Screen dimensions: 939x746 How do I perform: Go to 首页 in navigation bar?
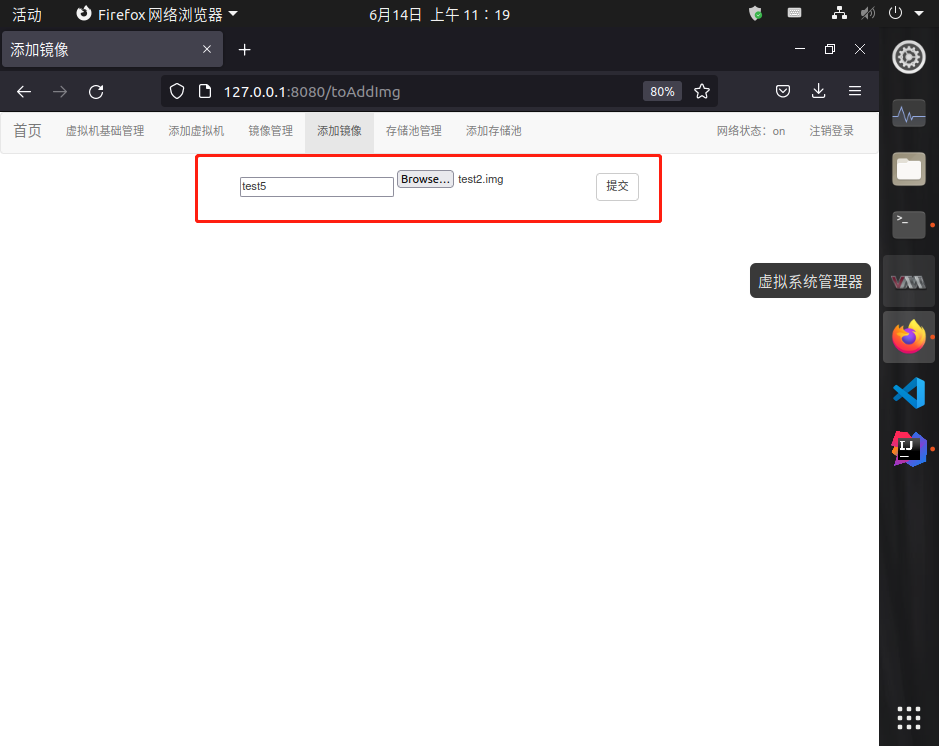[x=28, y=131]
